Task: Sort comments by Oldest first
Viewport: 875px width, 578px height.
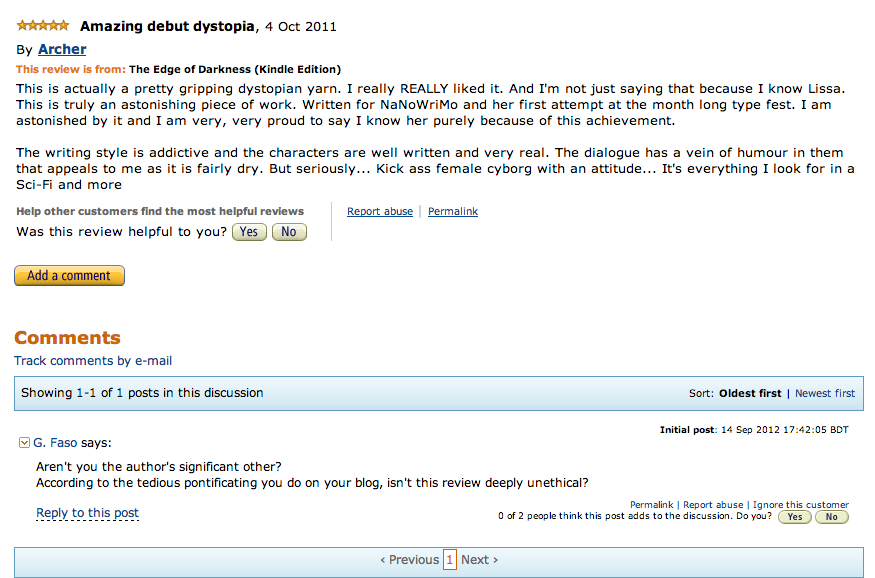Action: click(750, 394)
